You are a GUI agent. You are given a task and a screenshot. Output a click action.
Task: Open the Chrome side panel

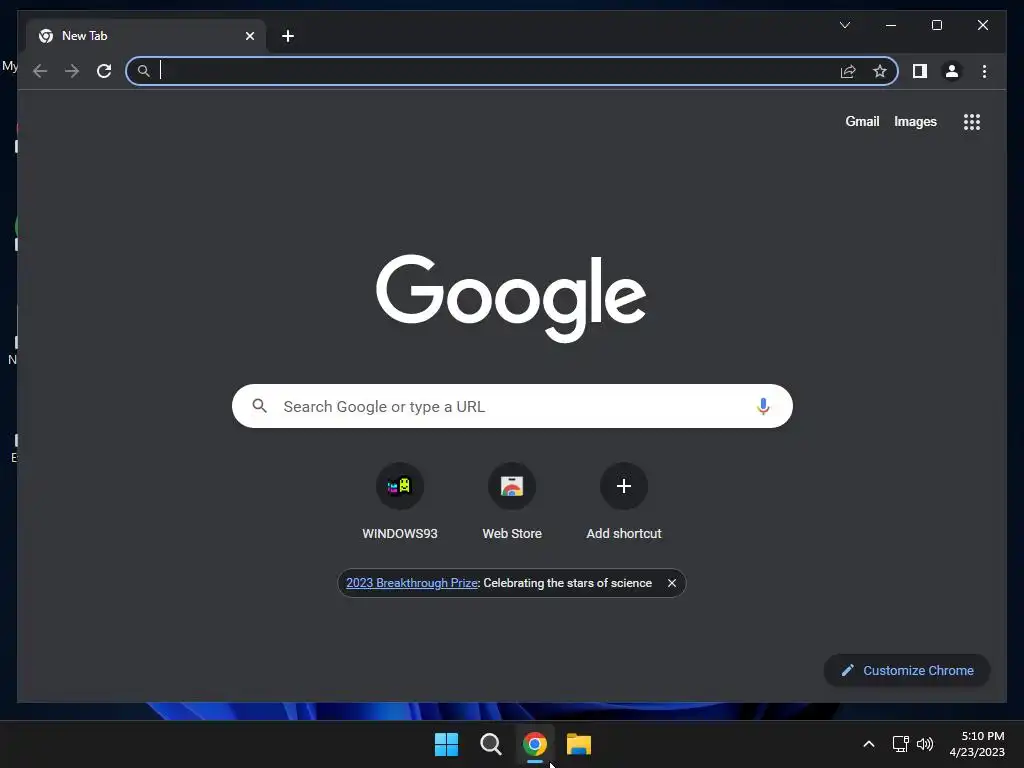click(920, 71)
